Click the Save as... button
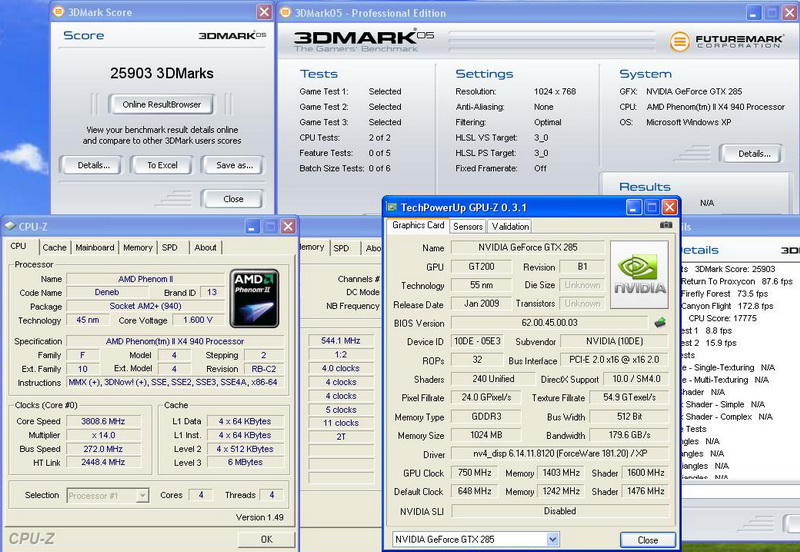The height and width of the screenshot is (552, 800). (x=234, y=165)
